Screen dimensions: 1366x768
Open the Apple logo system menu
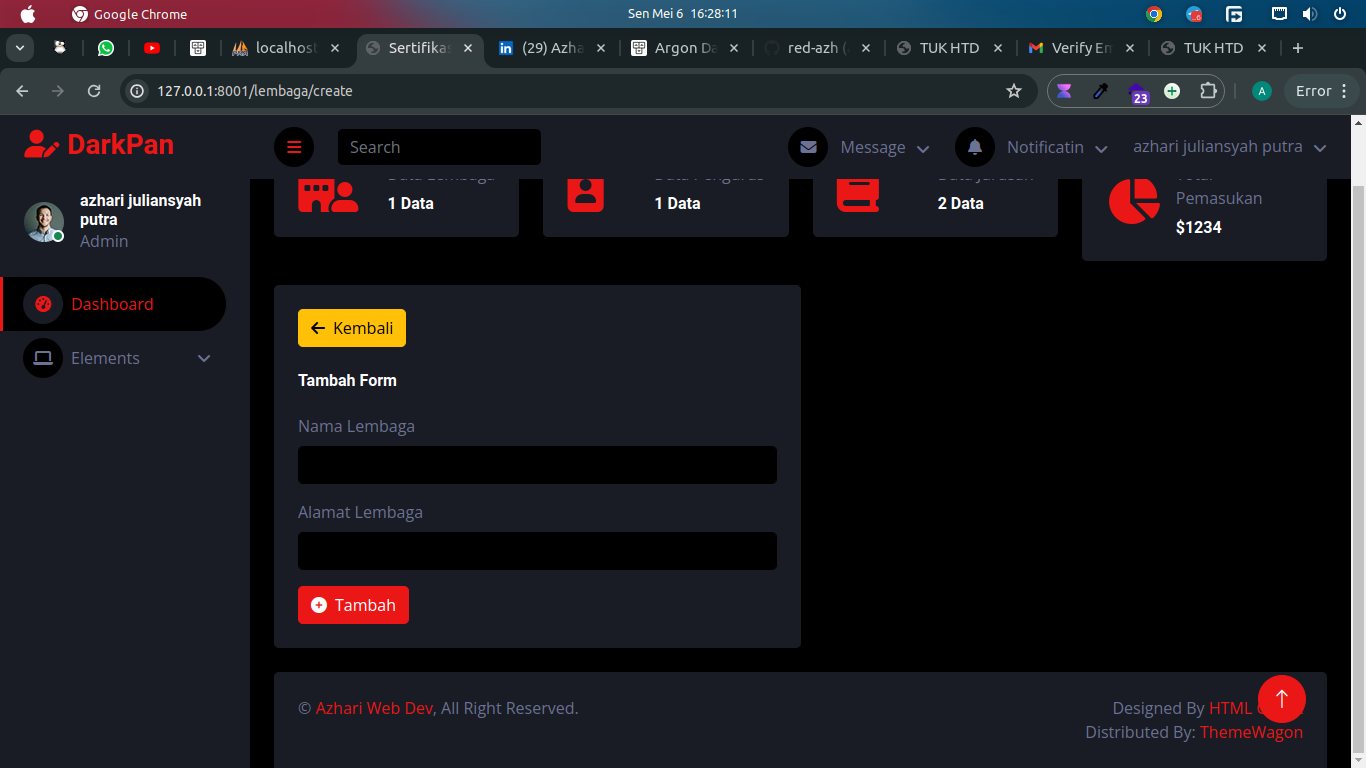tap(27, 14)
